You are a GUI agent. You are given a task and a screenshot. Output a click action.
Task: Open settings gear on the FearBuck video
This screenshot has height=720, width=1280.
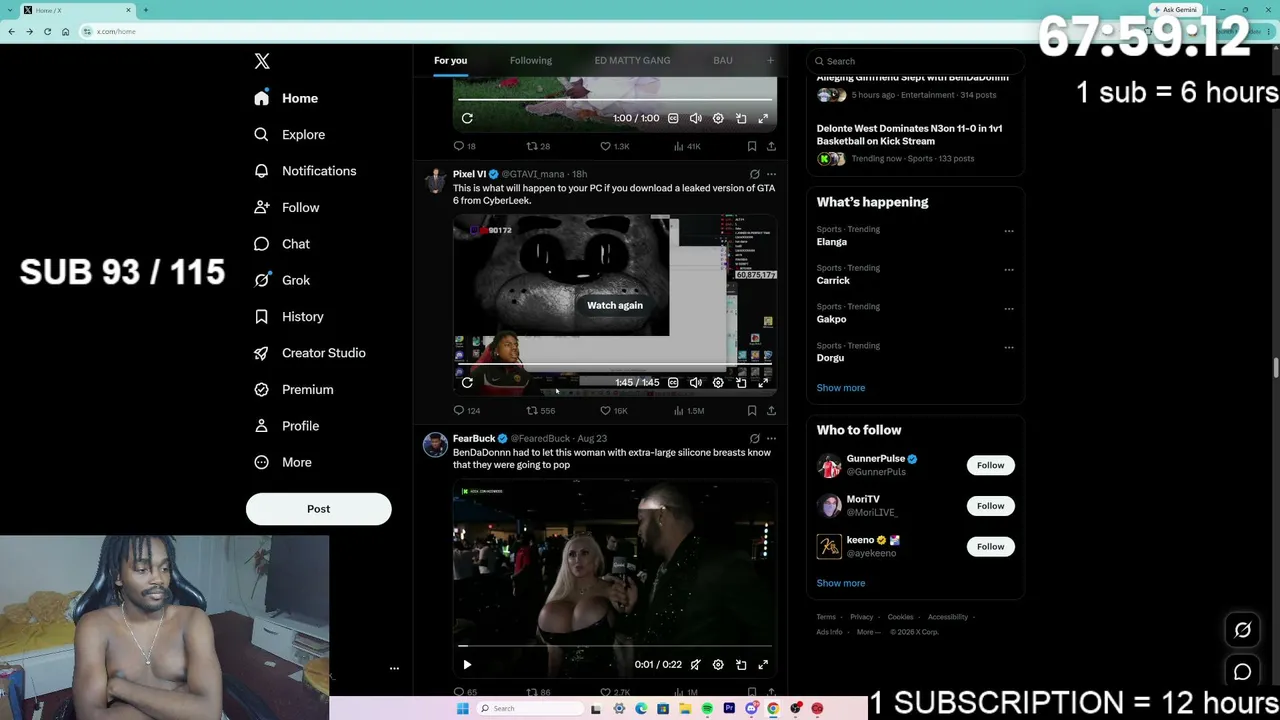(x=718, y=665)
